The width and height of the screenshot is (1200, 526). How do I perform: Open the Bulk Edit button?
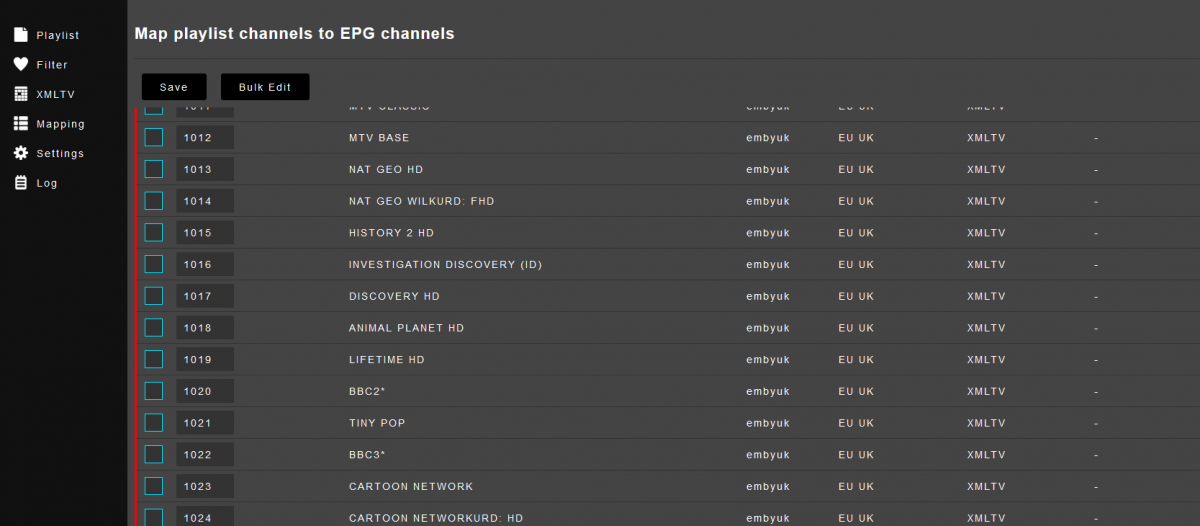[265, 87]
